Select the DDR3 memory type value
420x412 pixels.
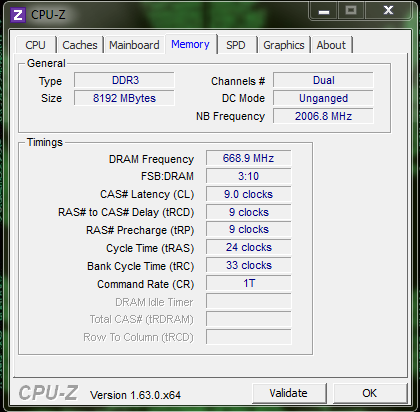click(124, 80)
